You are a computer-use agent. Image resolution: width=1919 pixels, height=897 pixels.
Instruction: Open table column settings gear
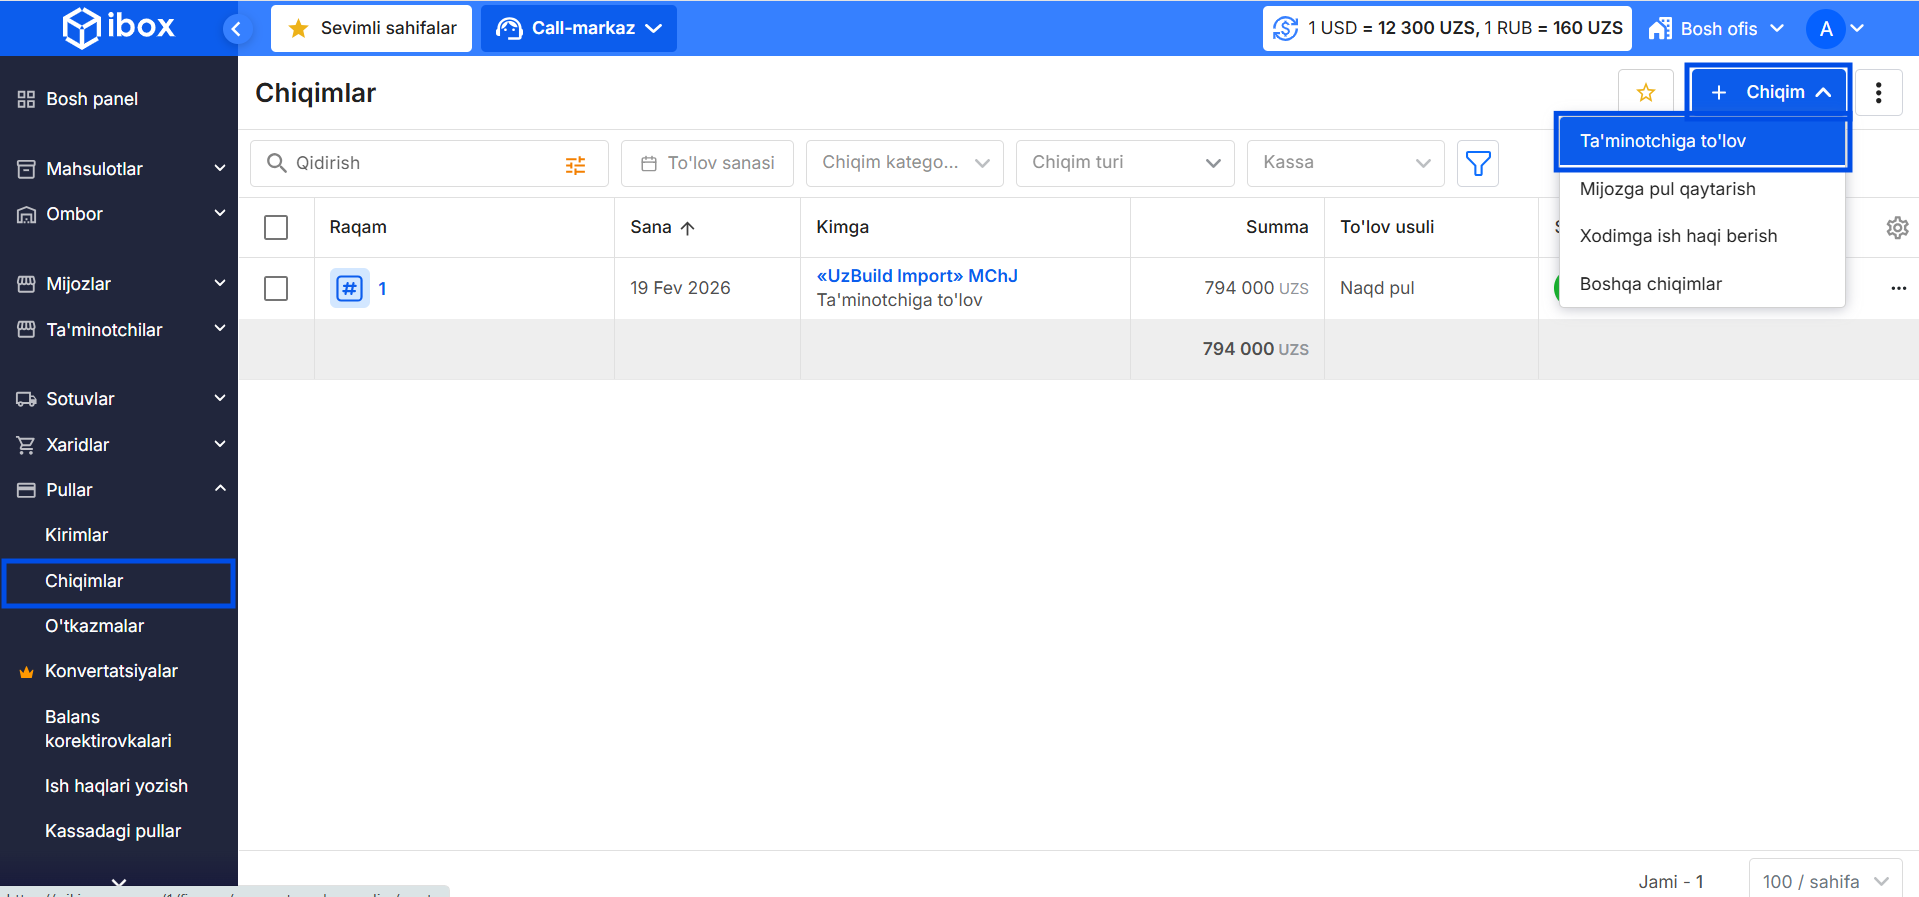[x=1896, y=228]
